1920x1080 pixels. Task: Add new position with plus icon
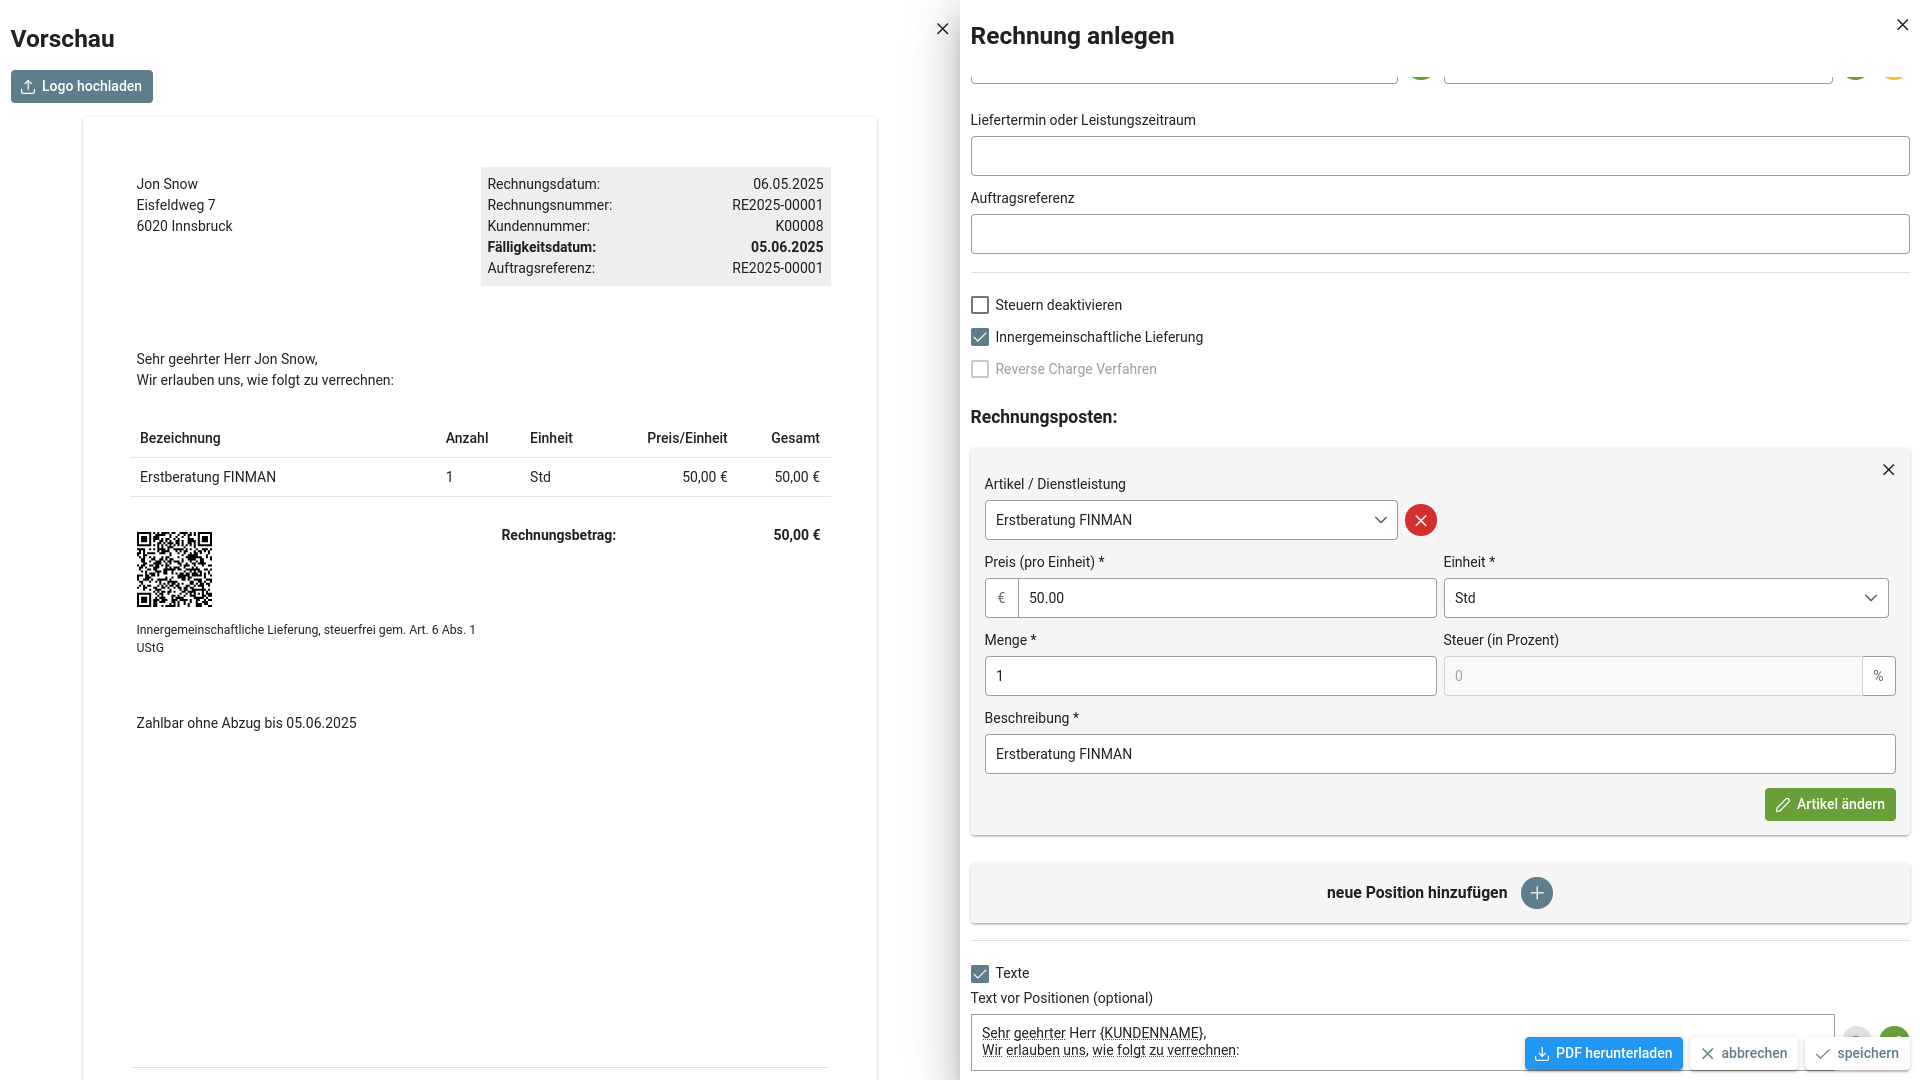1536,893
